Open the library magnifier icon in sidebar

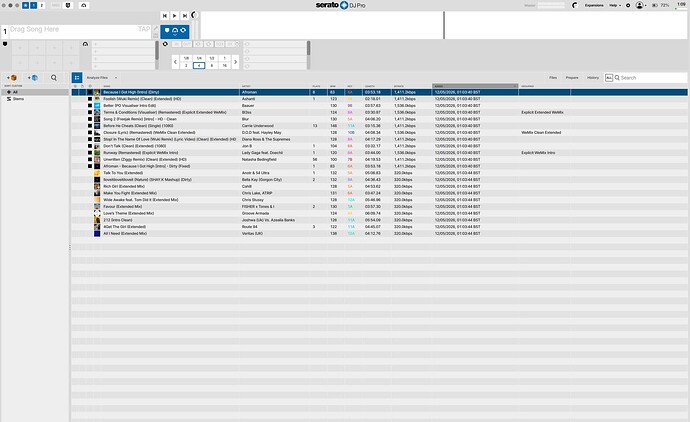54,78
